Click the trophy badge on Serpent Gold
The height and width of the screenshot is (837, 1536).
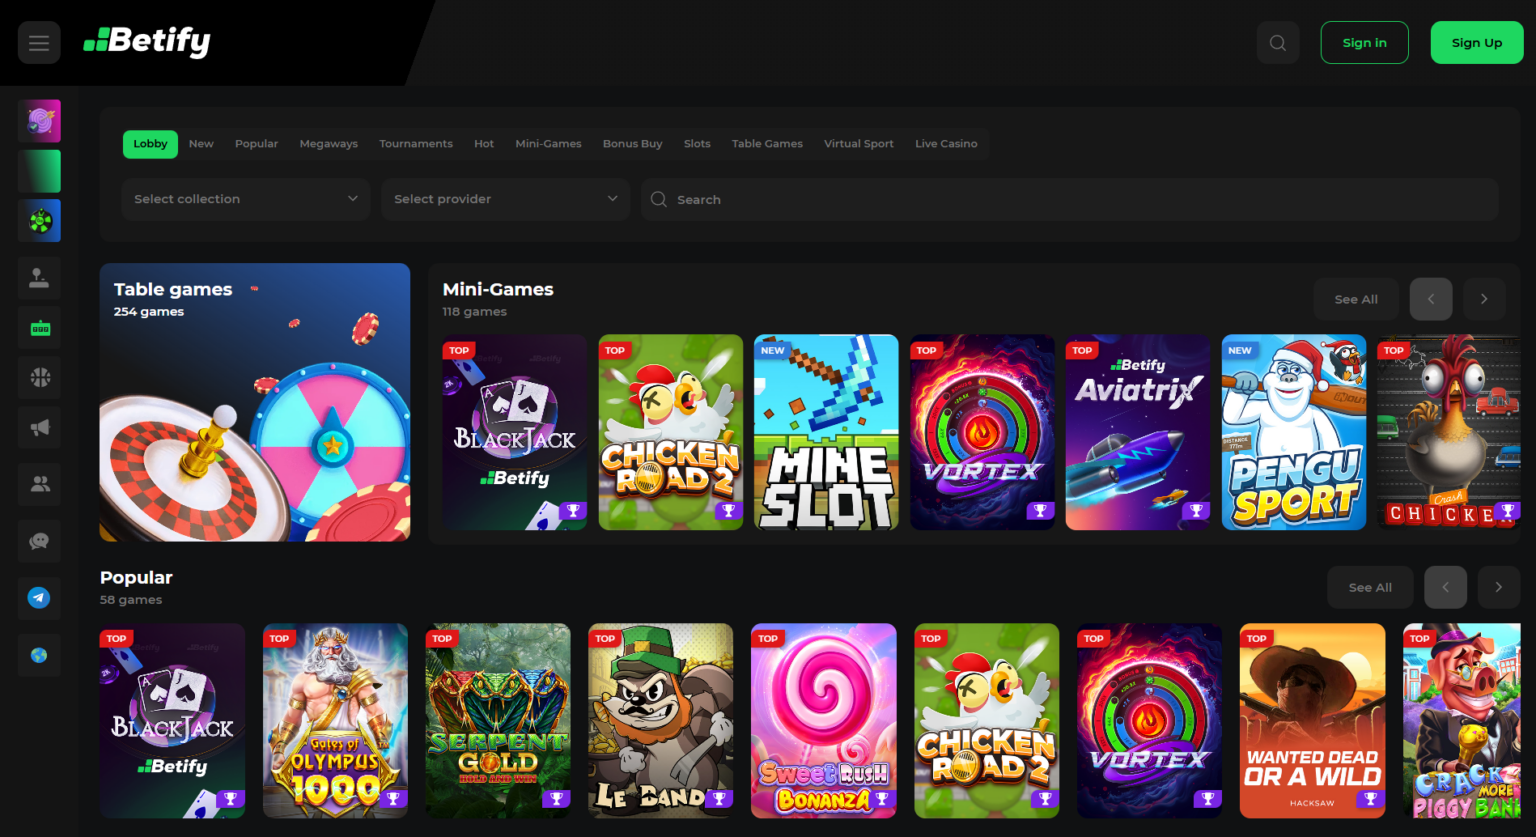[557, 799]
